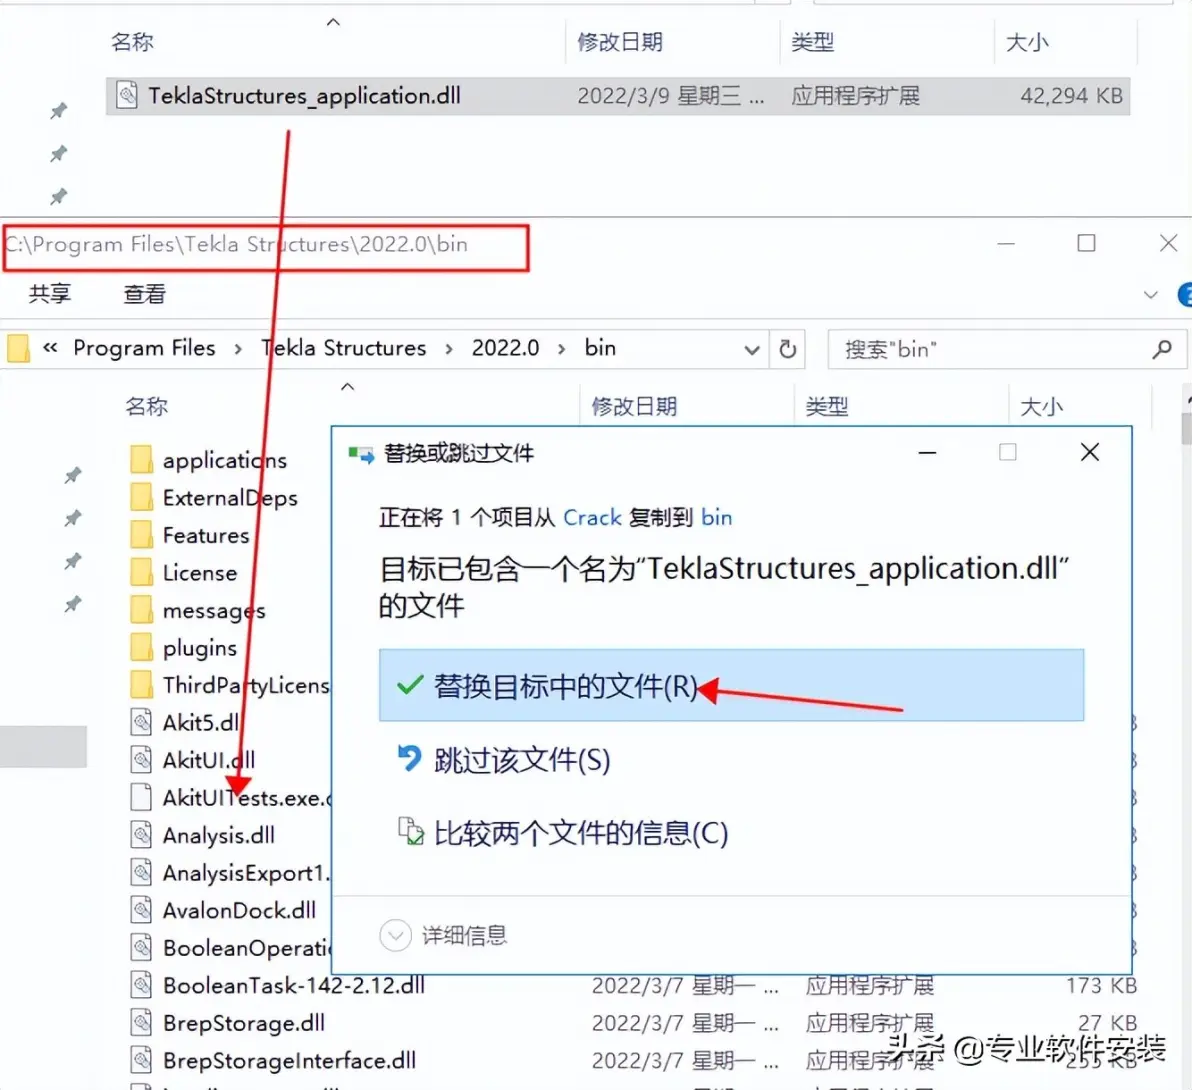Click the Crack source folder link
Screen dimensions: 1192x1090
coord(592,518)
